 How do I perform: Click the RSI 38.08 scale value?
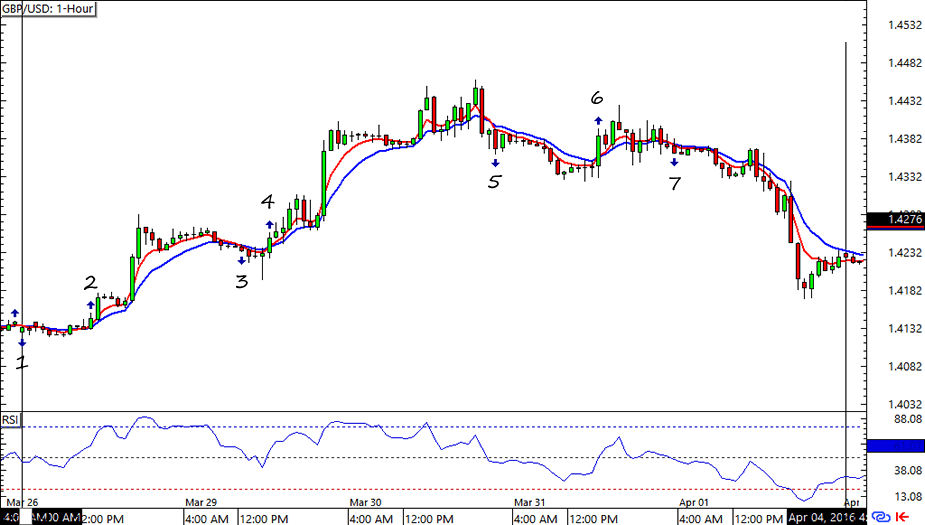[908, 470]
